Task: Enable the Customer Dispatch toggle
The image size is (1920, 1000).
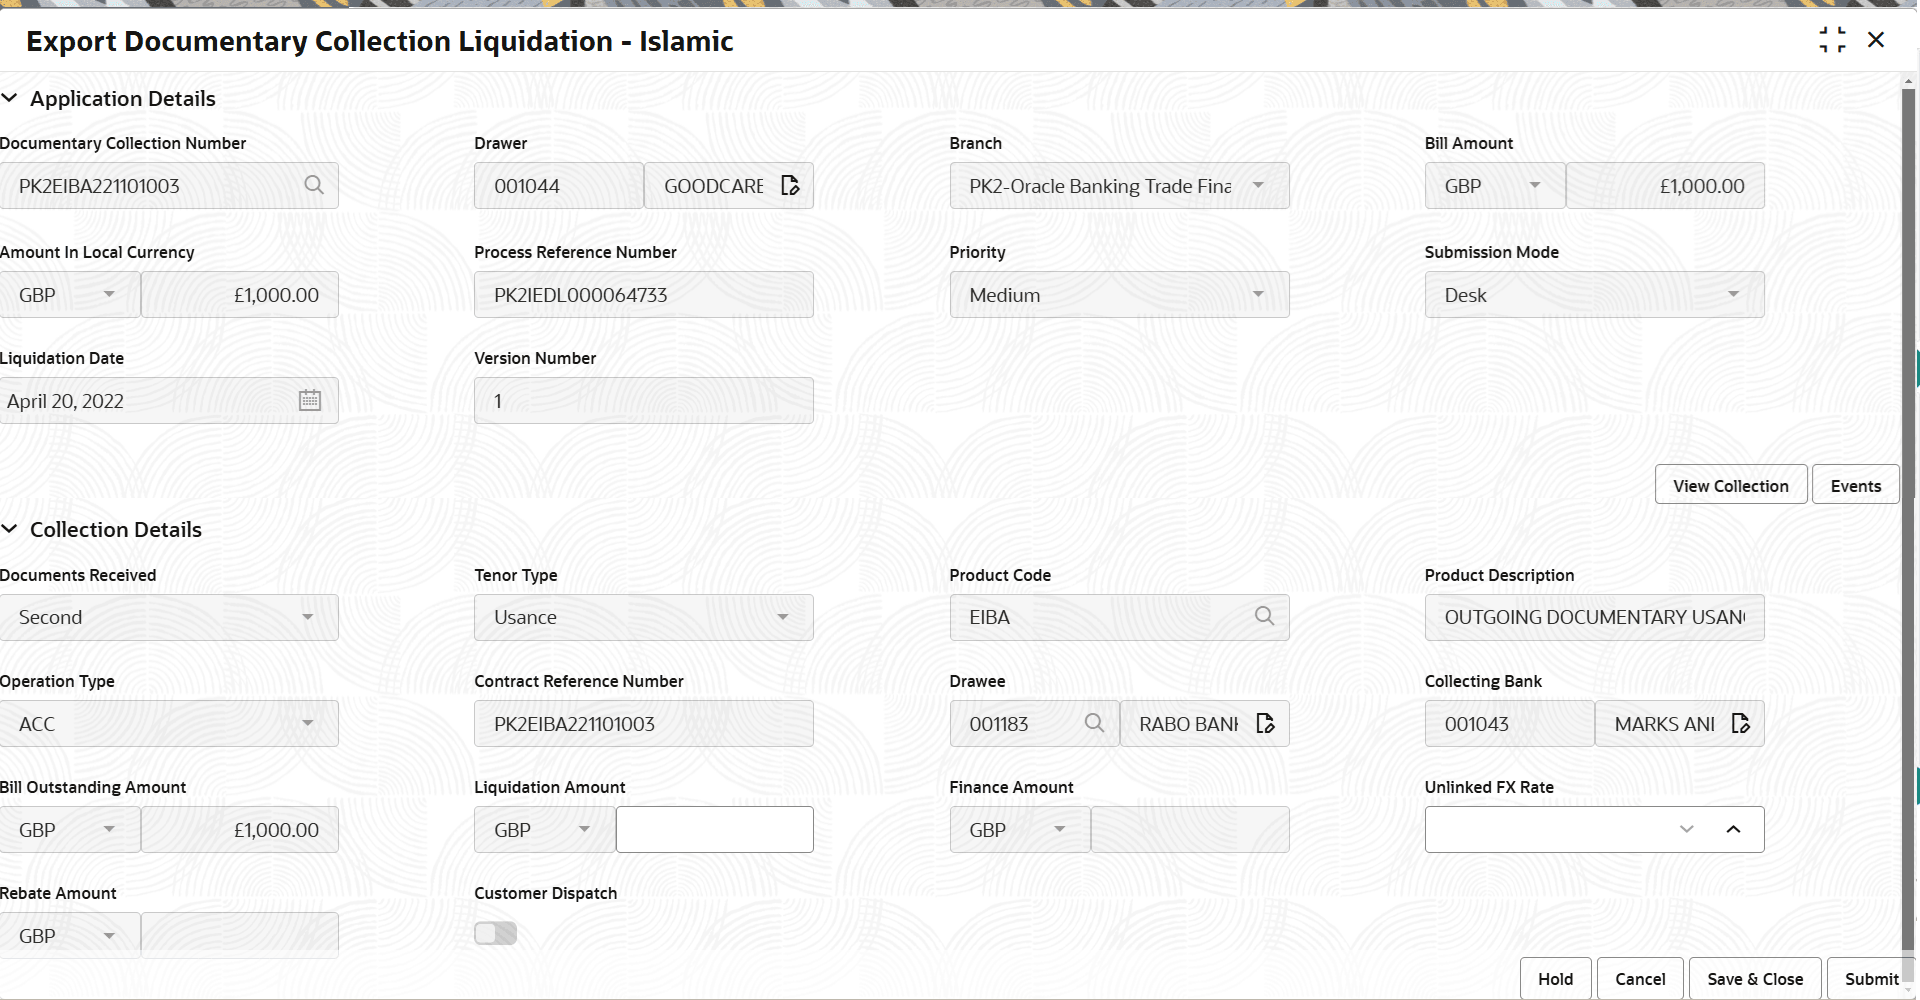Action: coord(495,932)
